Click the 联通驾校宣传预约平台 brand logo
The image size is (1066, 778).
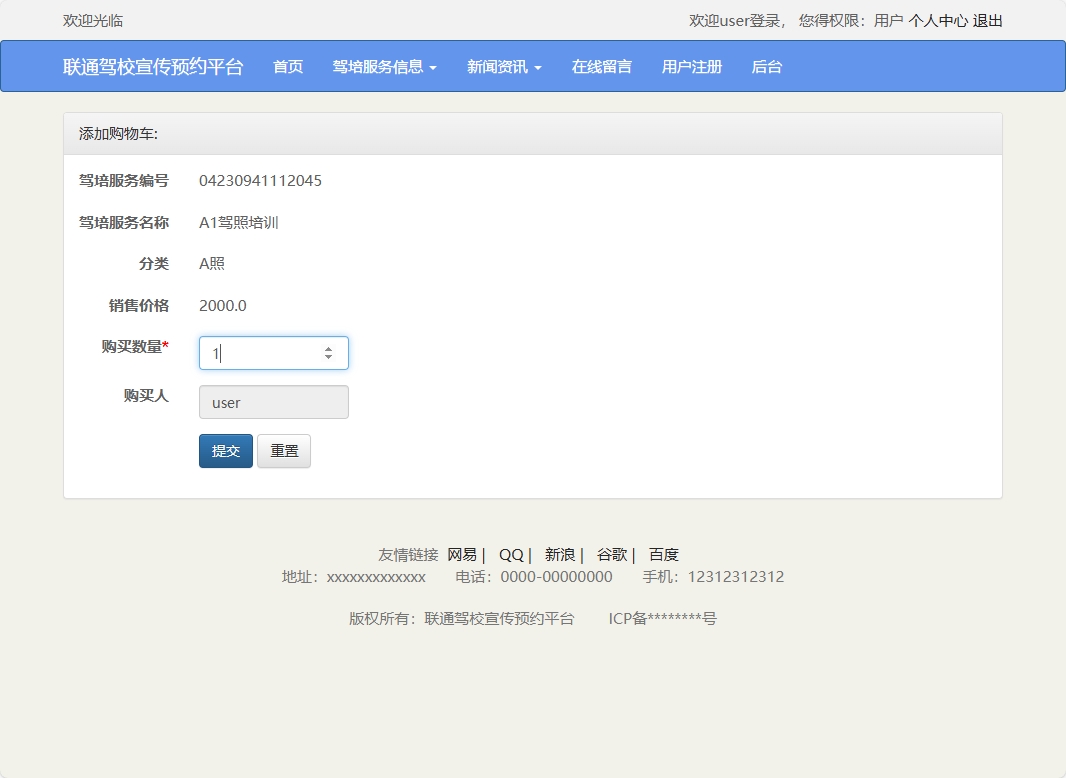[152, 66]
